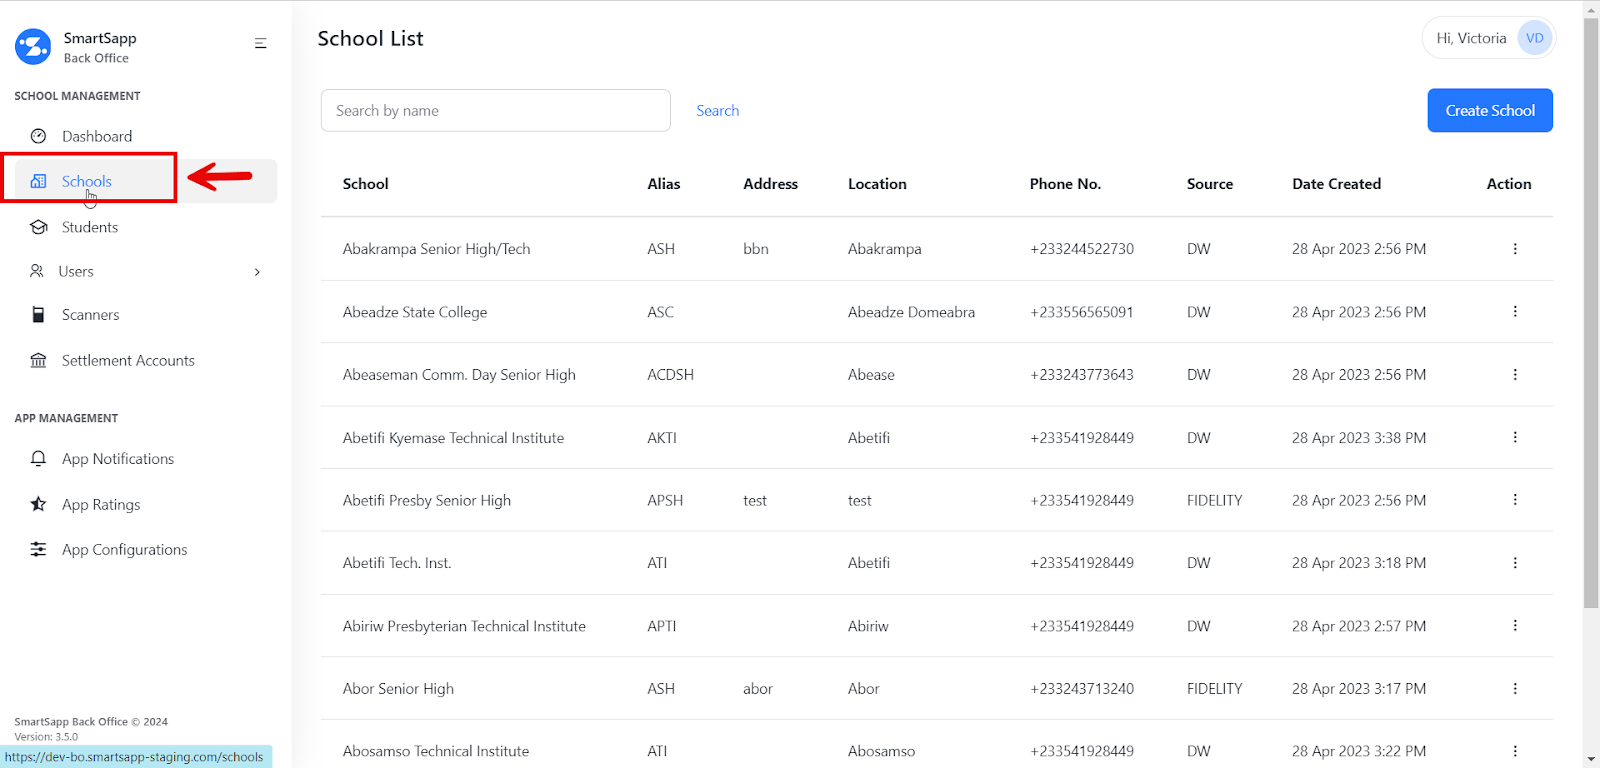The width and height of the screenshot is (1600, 768).
Task: Click the Source column header
Action: (1210, 184)
